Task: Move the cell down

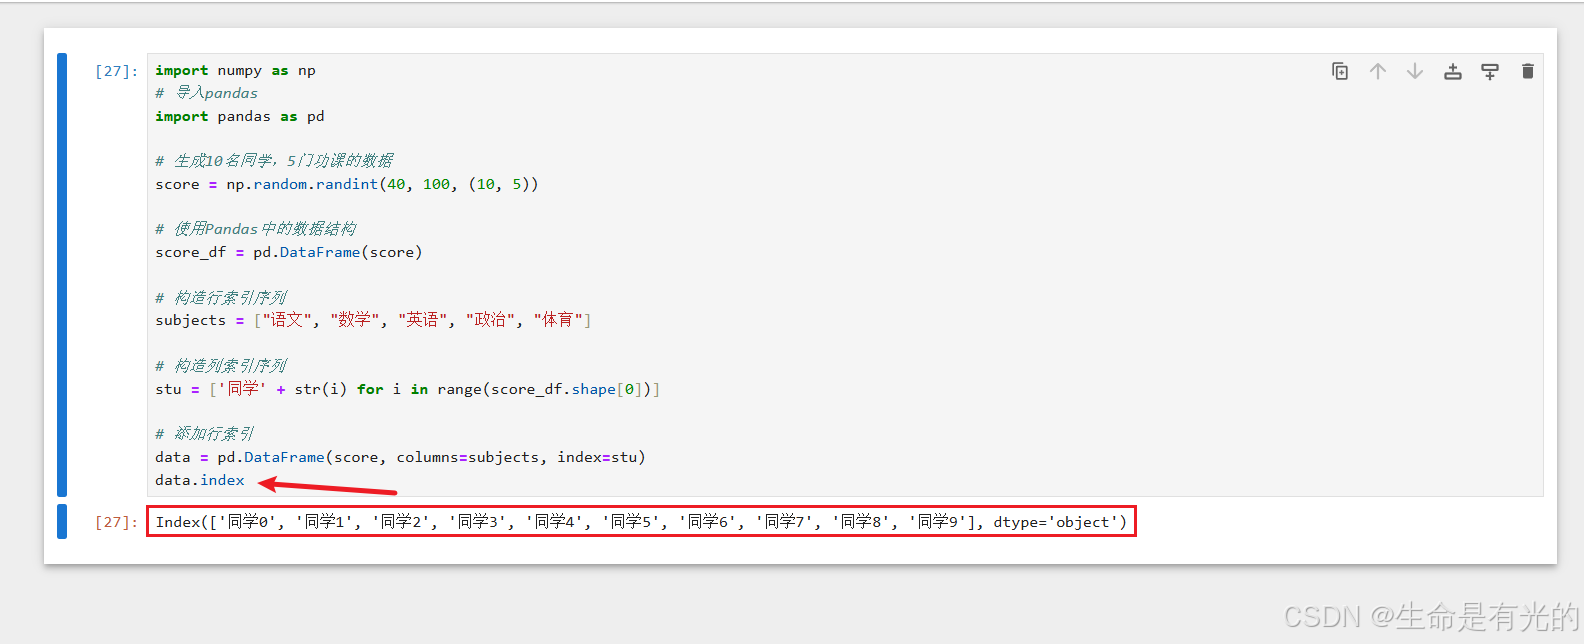Action: (1415, 71)
